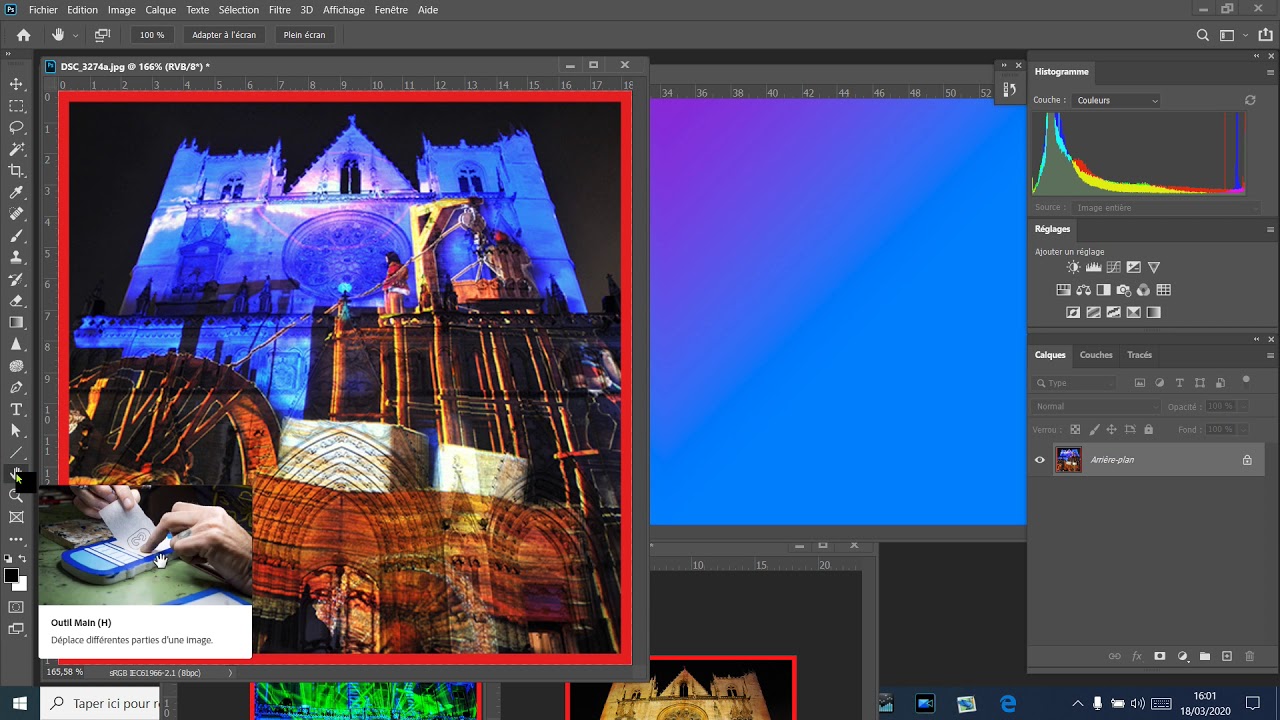Viewport: 1280px width, 720px height.
Task: Toggle layer filtering switch
Action: click(1246, 380)
